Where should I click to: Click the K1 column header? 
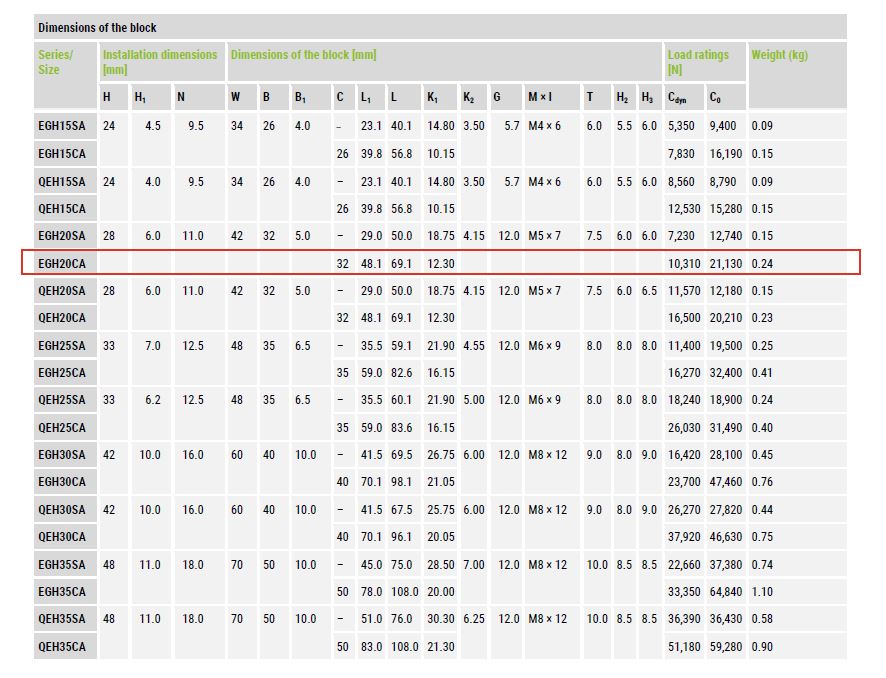pyautogui.click(x=433, y=97)
